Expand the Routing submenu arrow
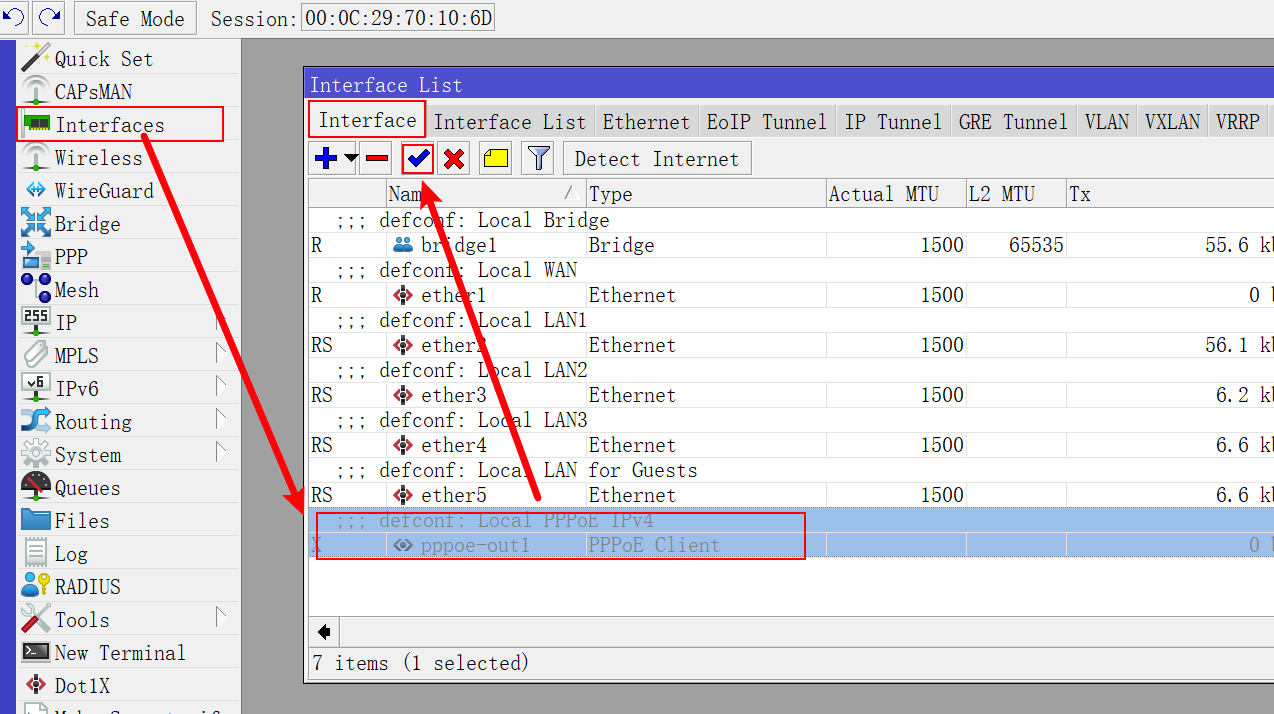 [221, 421]
